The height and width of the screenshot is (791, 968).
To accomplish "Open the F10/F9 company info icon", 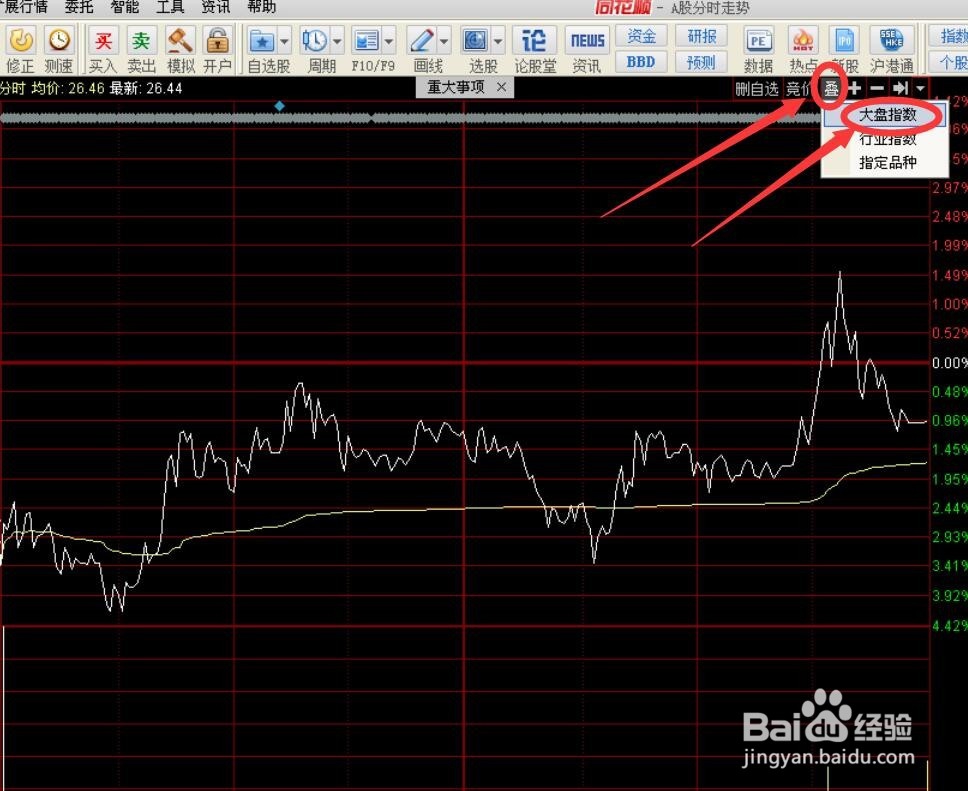I will (366, 41).
